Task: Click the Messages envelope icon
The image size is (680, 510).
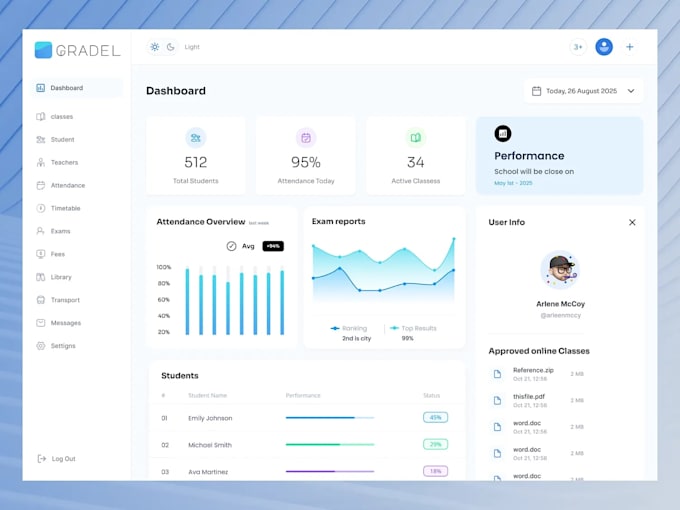Action: pyautogui.click(x=40, y=323)
